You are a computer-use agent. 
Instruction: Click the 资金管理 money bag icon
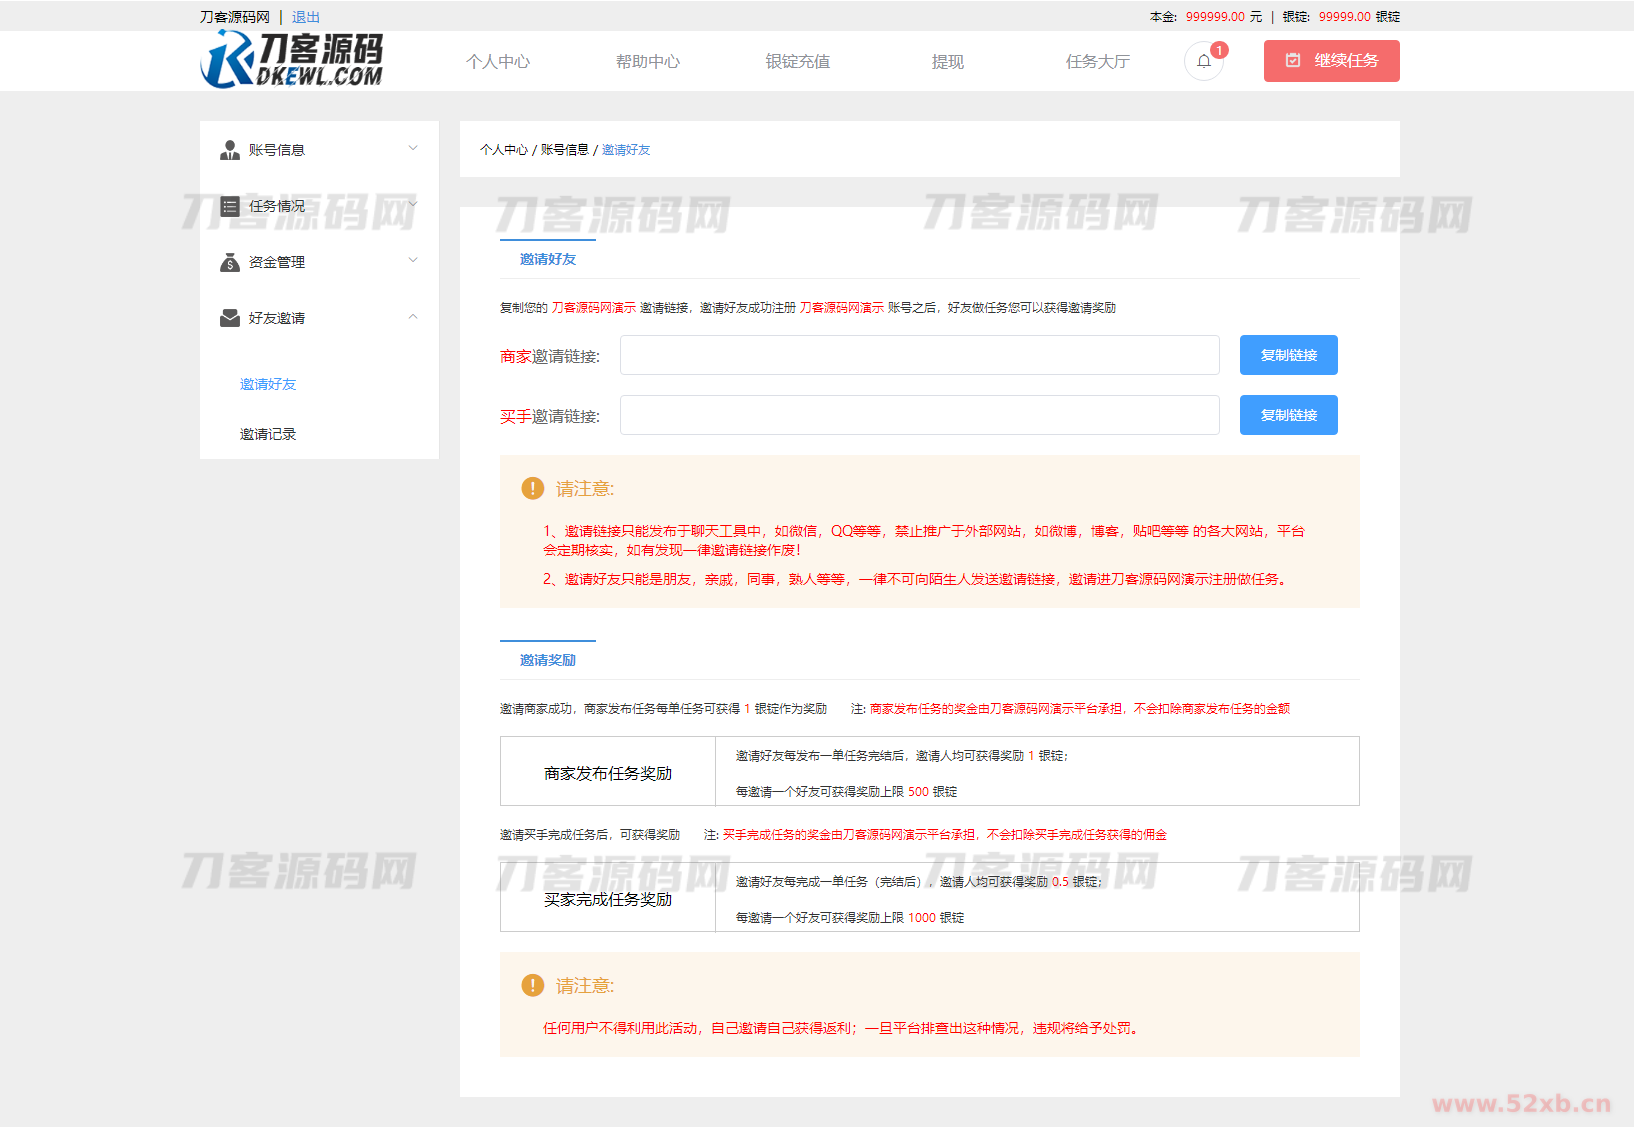229,262
